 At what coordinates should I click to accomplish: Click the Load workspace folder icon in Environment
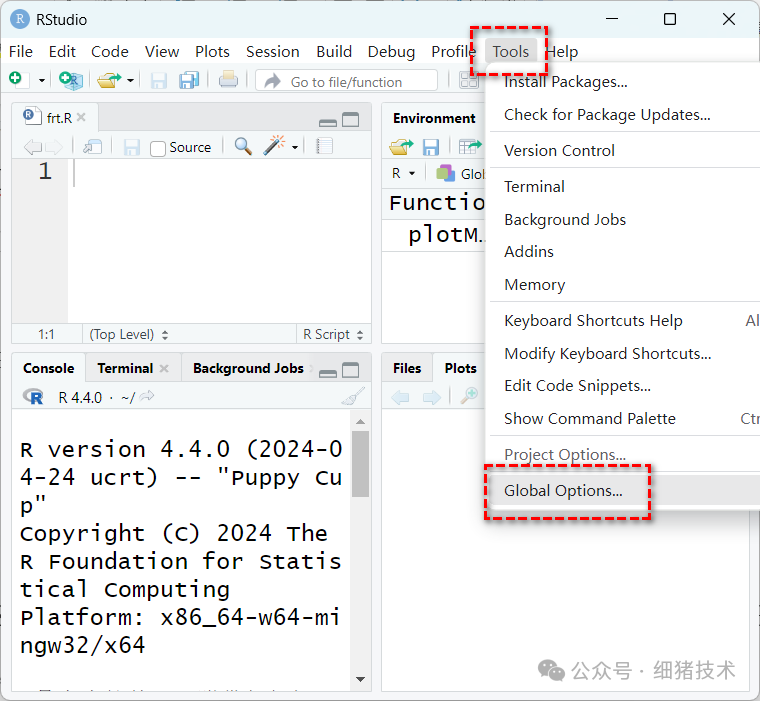[401, 146]
